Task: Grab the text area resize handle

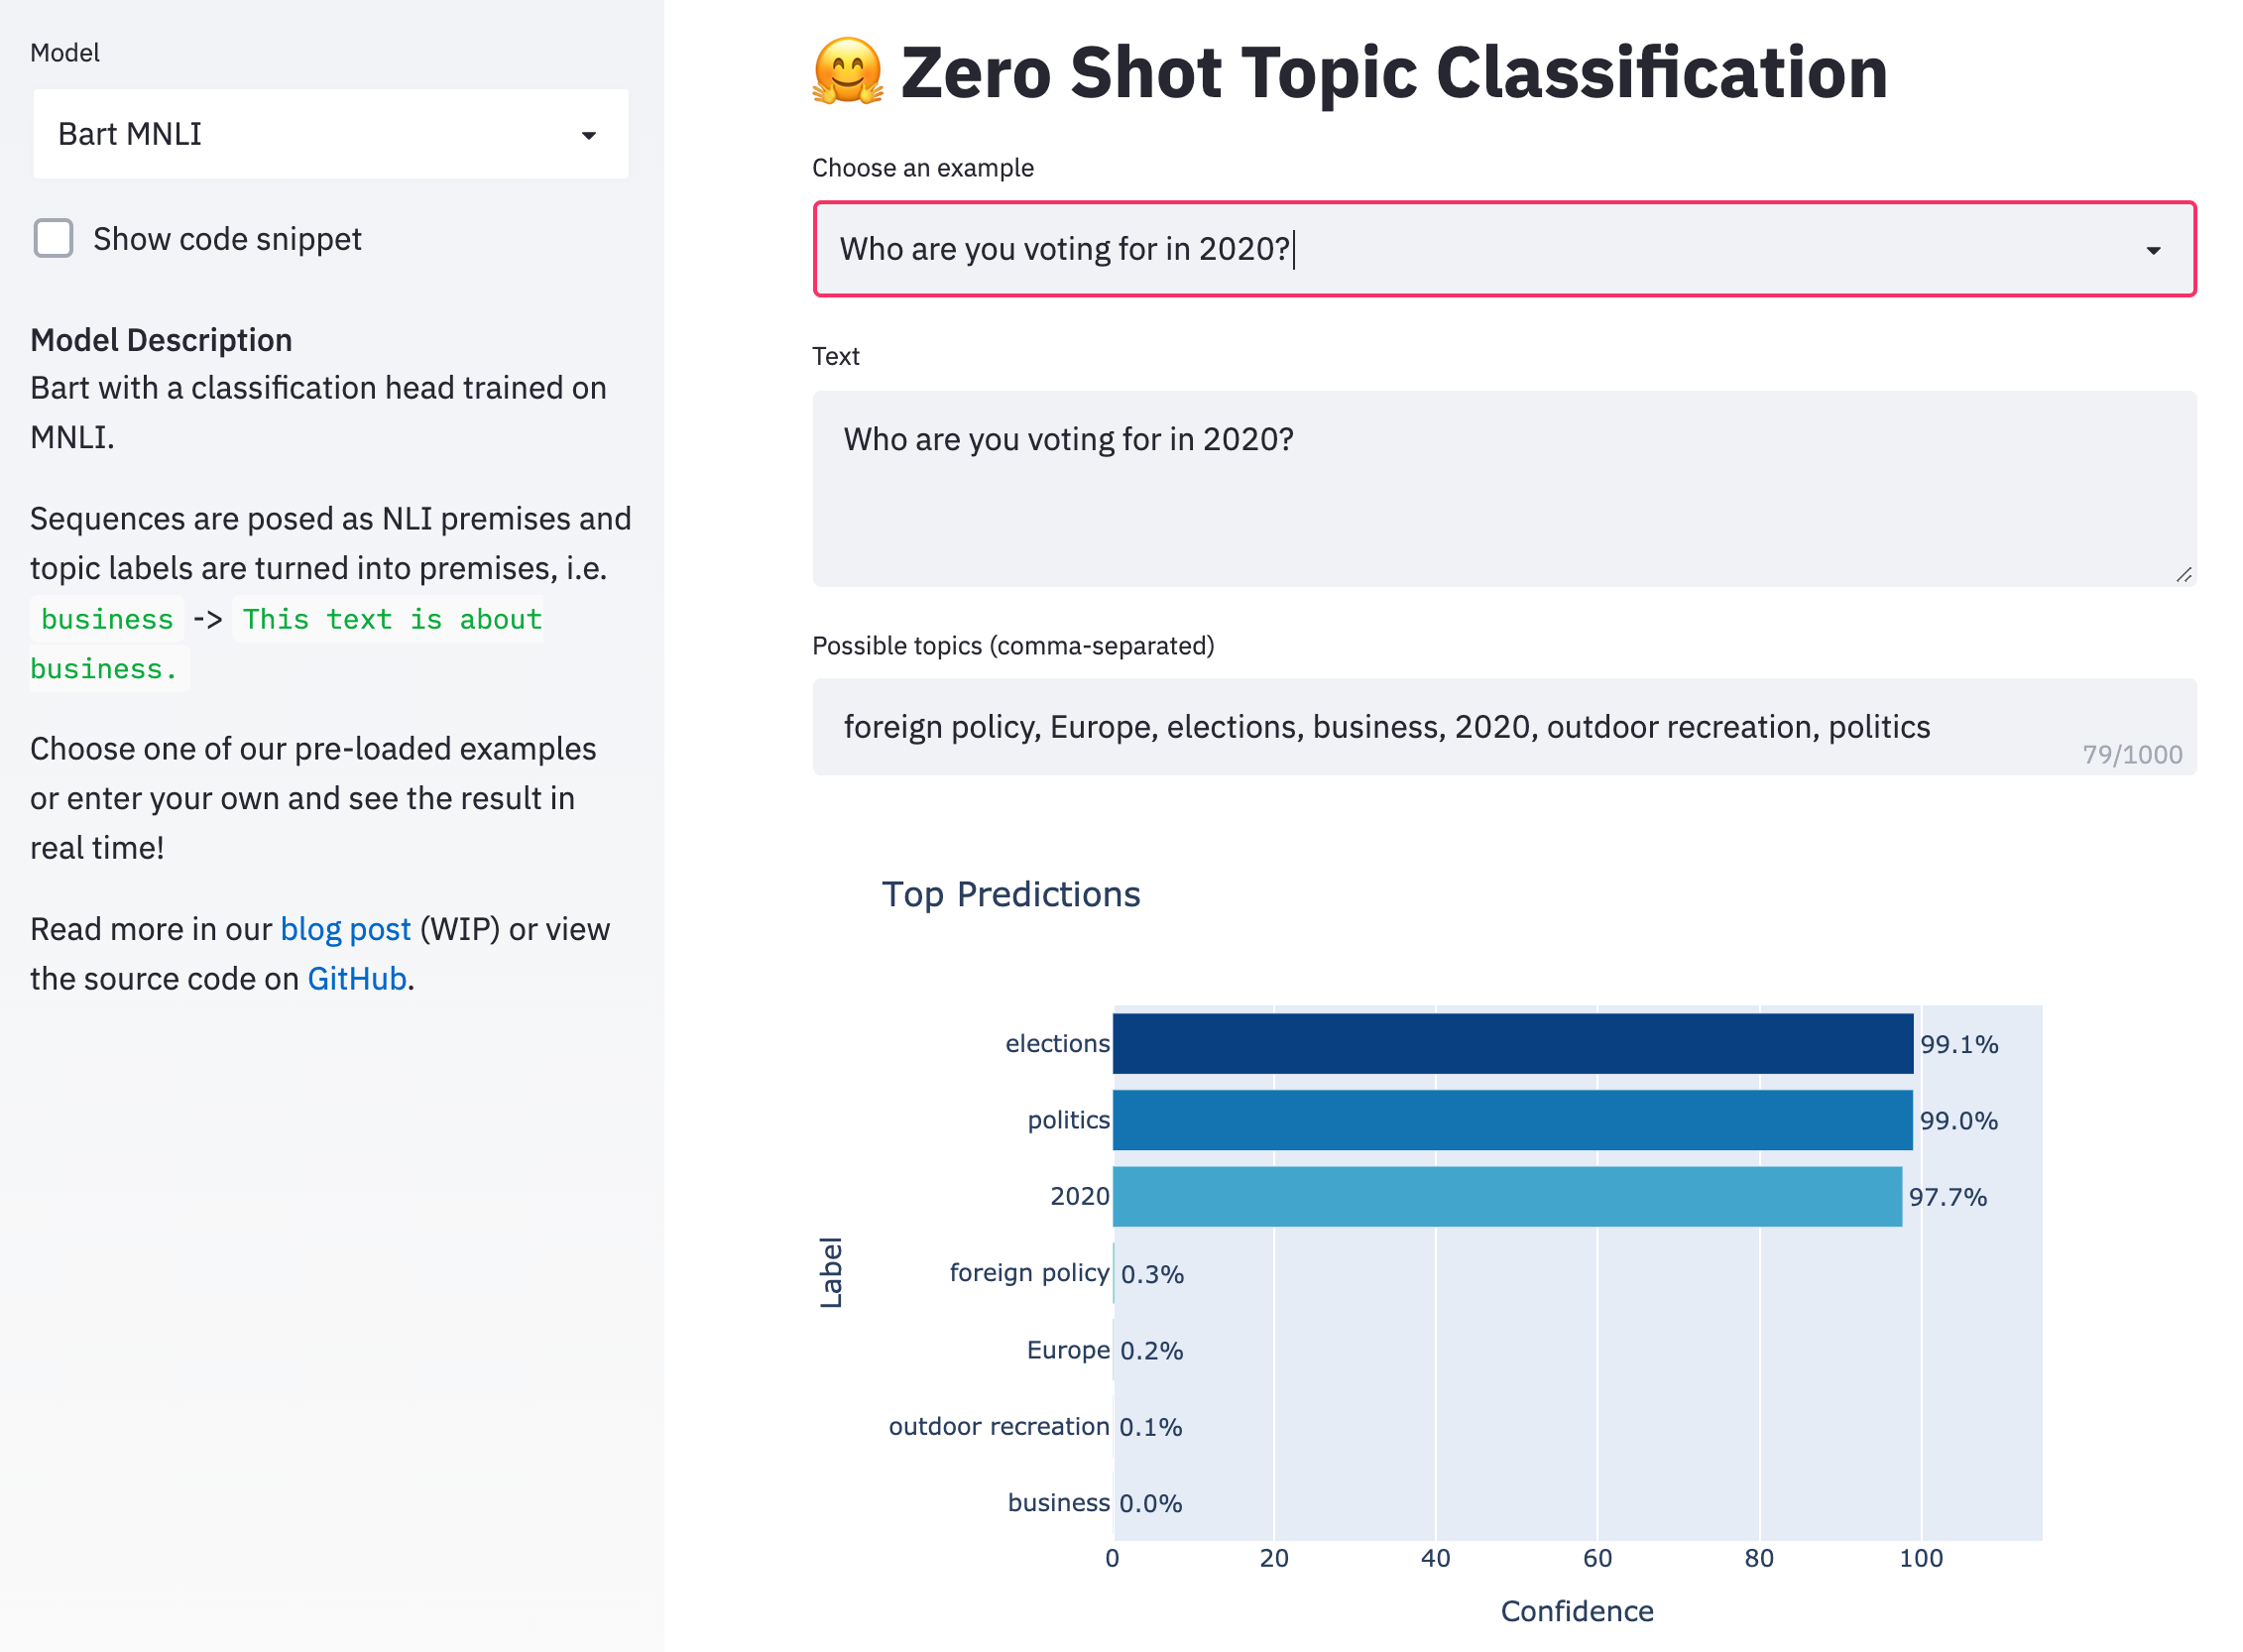Action: pyautogui.click(x=2183, y=574)
